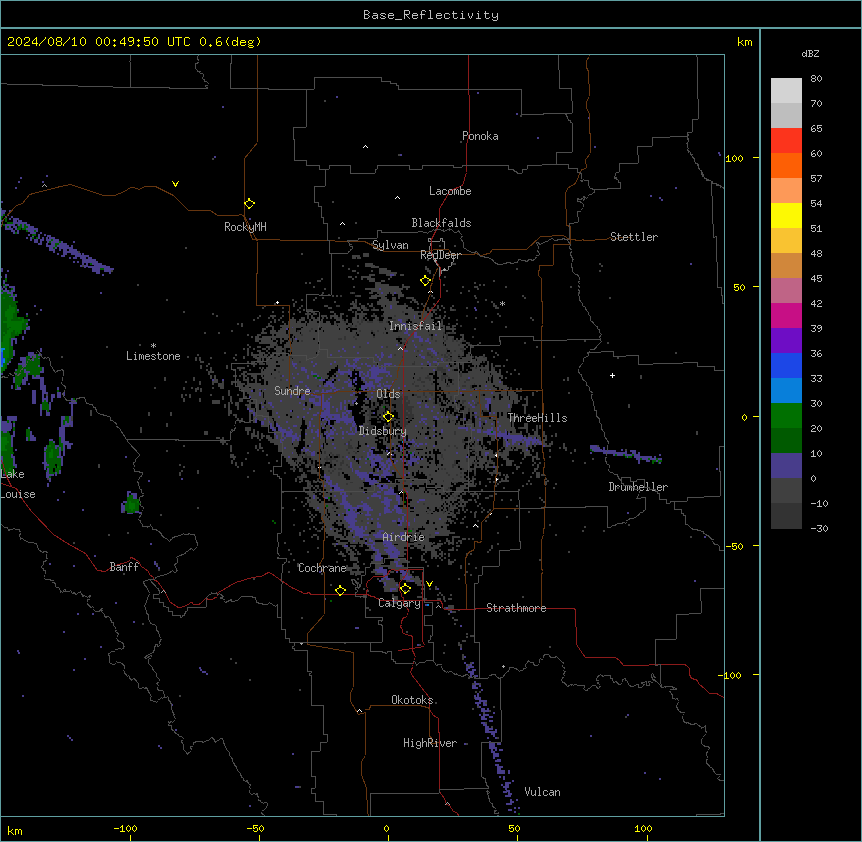
Task: Click the asterisk marker above Limestone
Action: pos(153,346)
